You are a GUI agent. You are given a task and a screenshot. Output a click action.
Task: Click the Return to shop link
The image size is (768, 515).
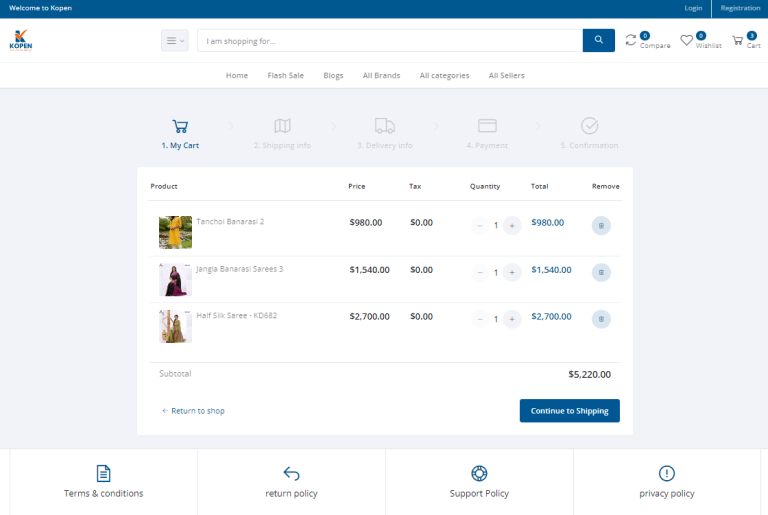point(194,411)
